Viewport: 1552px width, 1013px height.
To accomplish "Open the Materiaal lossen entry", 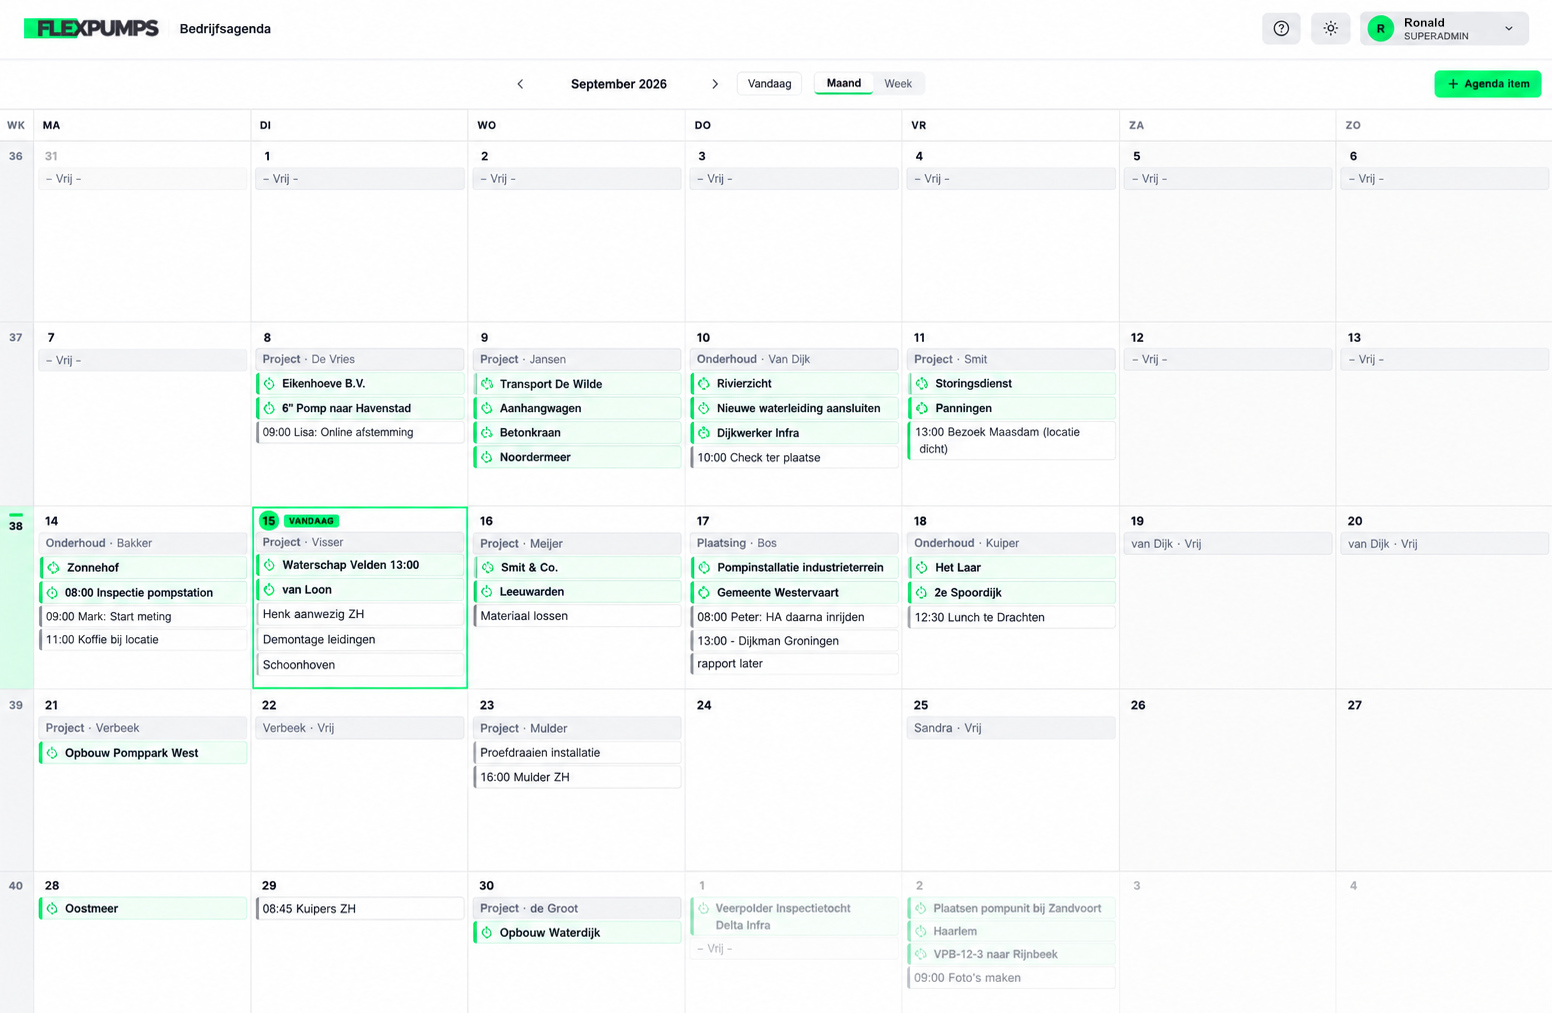I will pyautogui.click(x=577, y=616).
